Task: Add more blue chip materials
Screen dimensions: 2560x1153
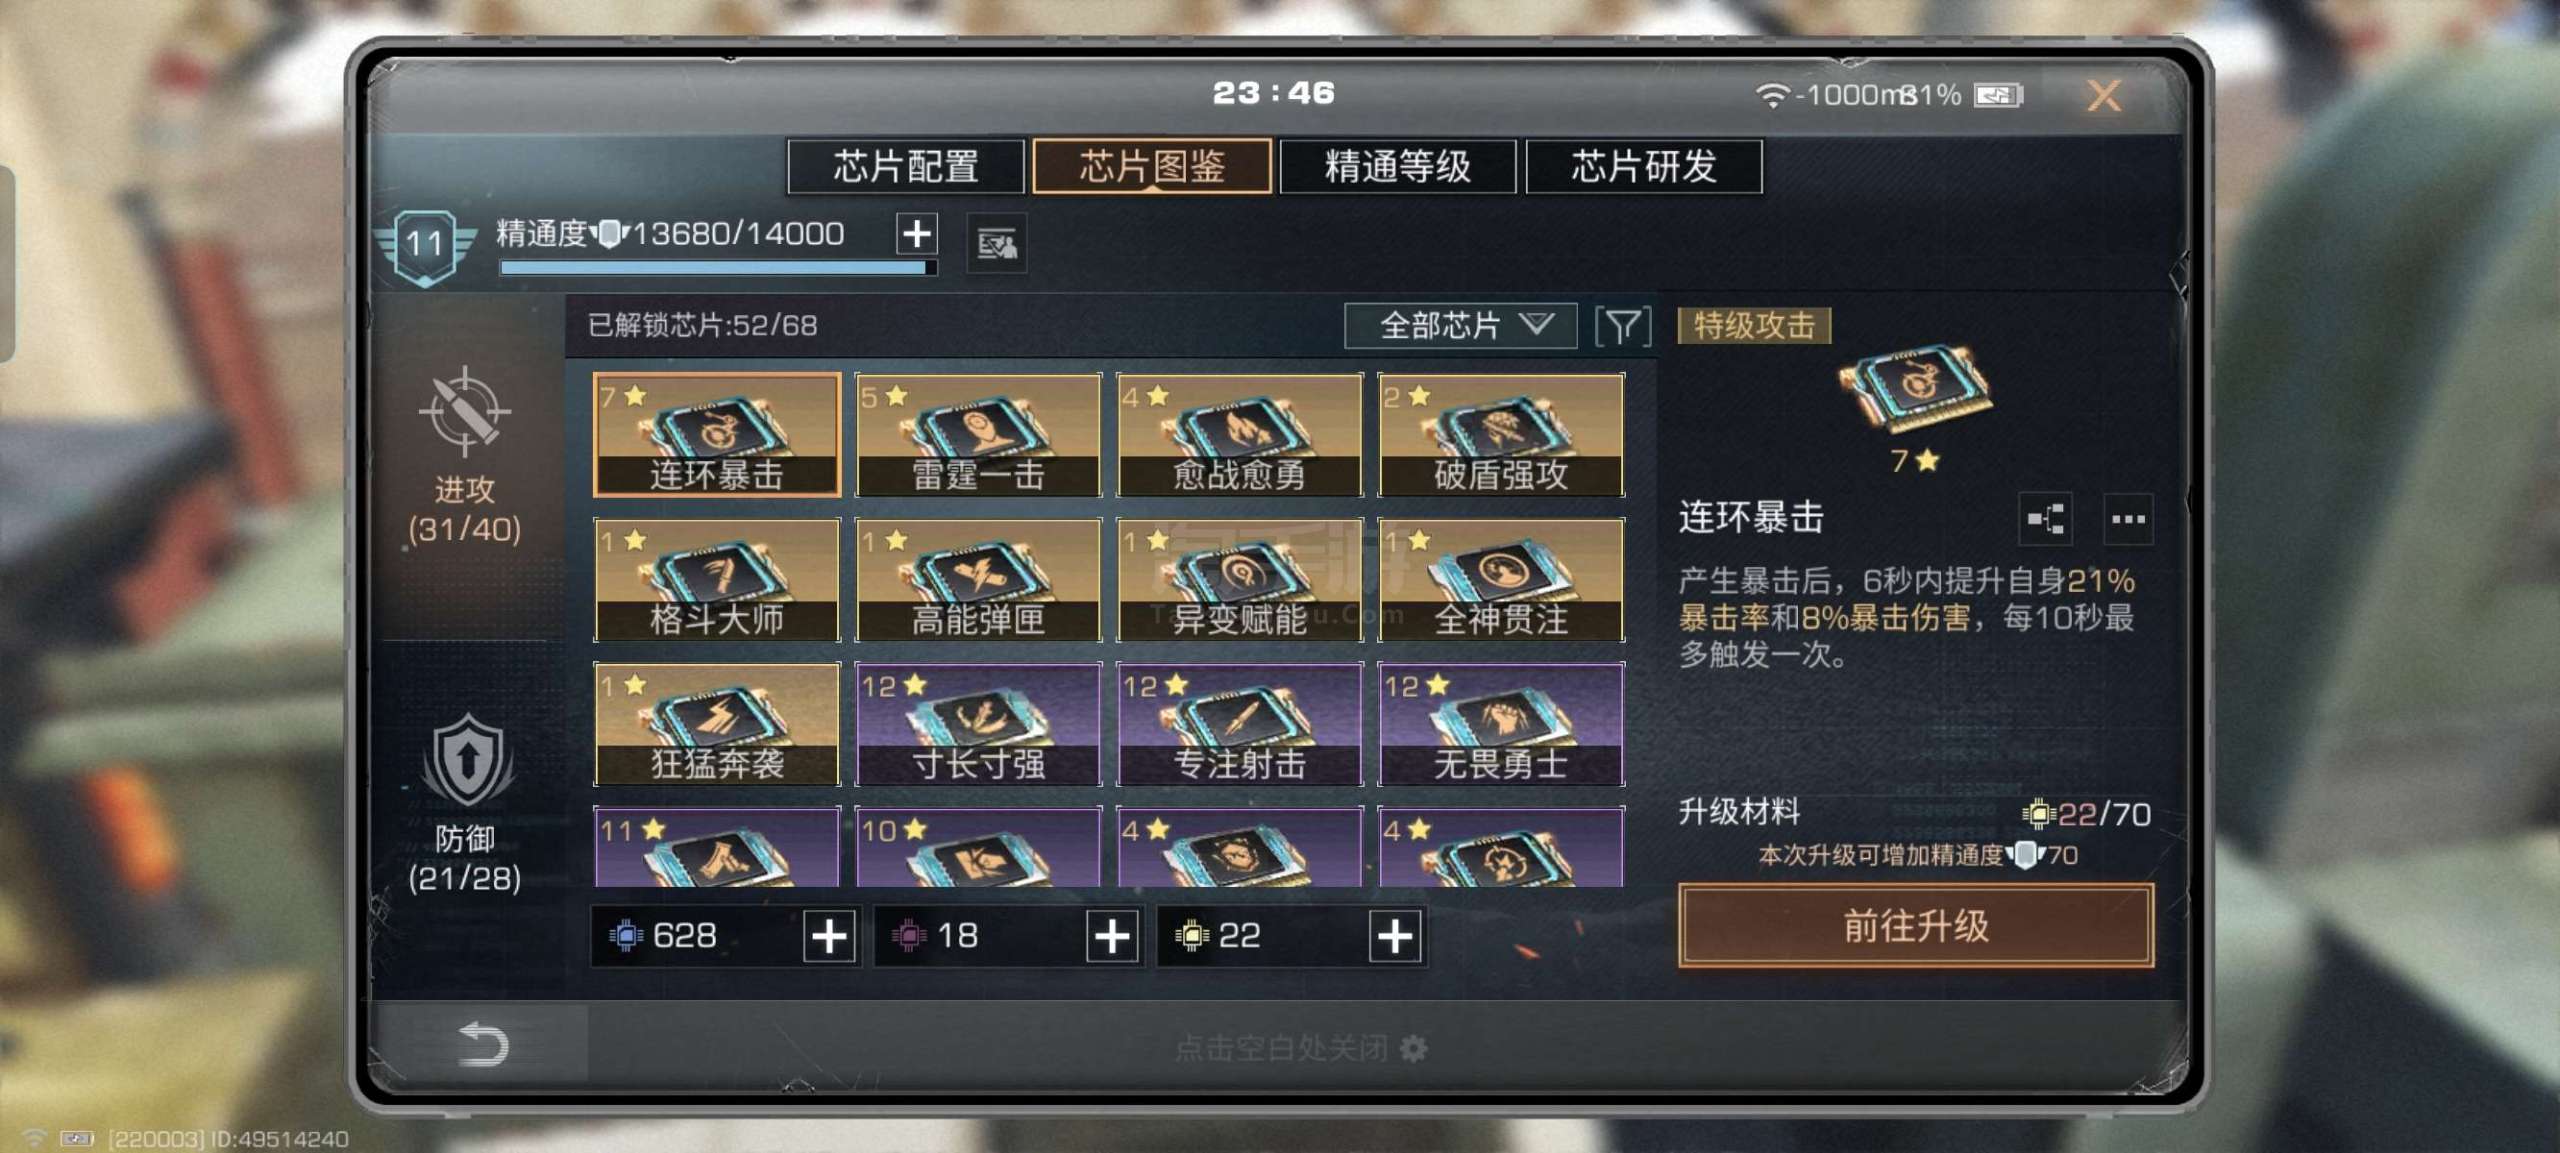Action: tap(829, 936)
